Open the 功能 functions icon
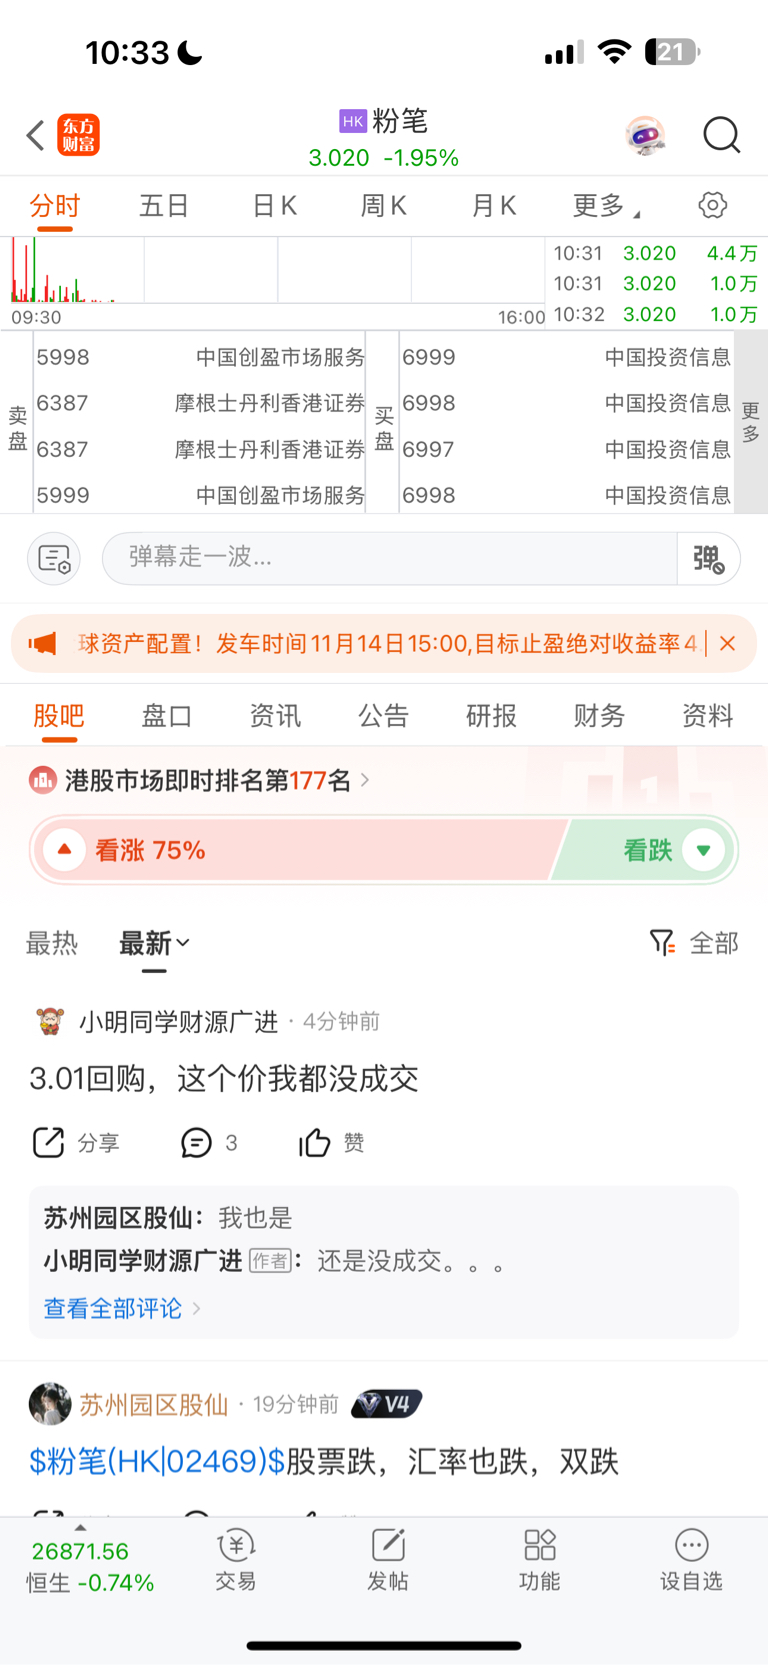This screenshot has width=768, height=1665. pos(540,1560)
